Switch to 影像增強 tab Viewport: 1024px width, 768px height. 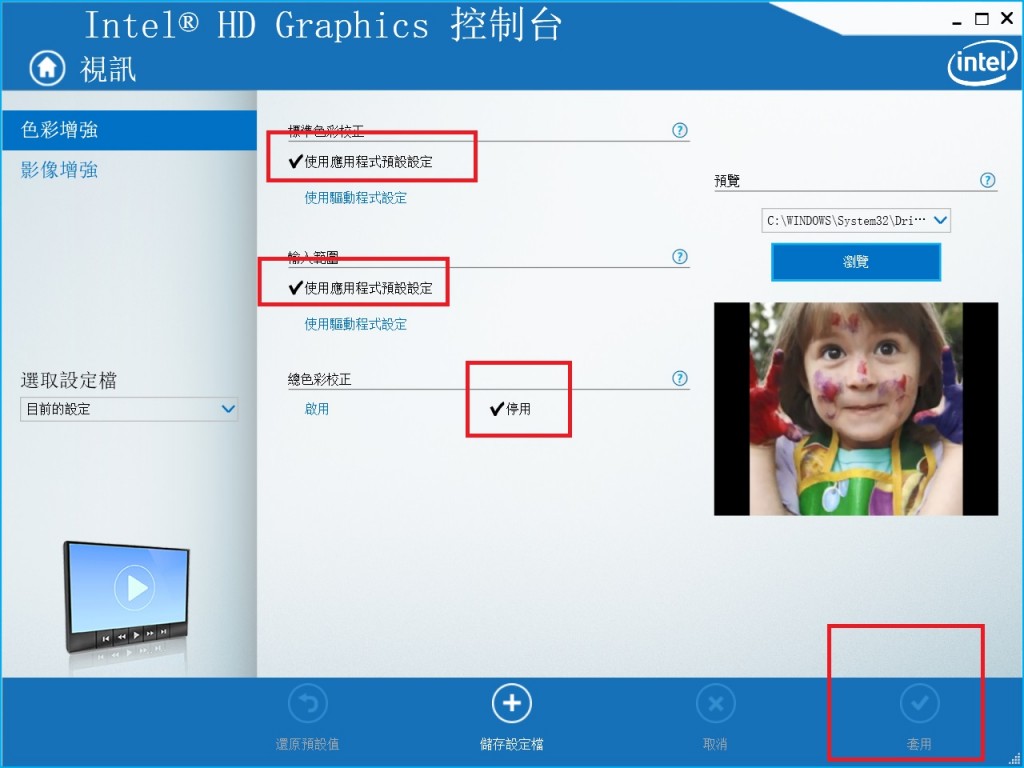[59, 170]
